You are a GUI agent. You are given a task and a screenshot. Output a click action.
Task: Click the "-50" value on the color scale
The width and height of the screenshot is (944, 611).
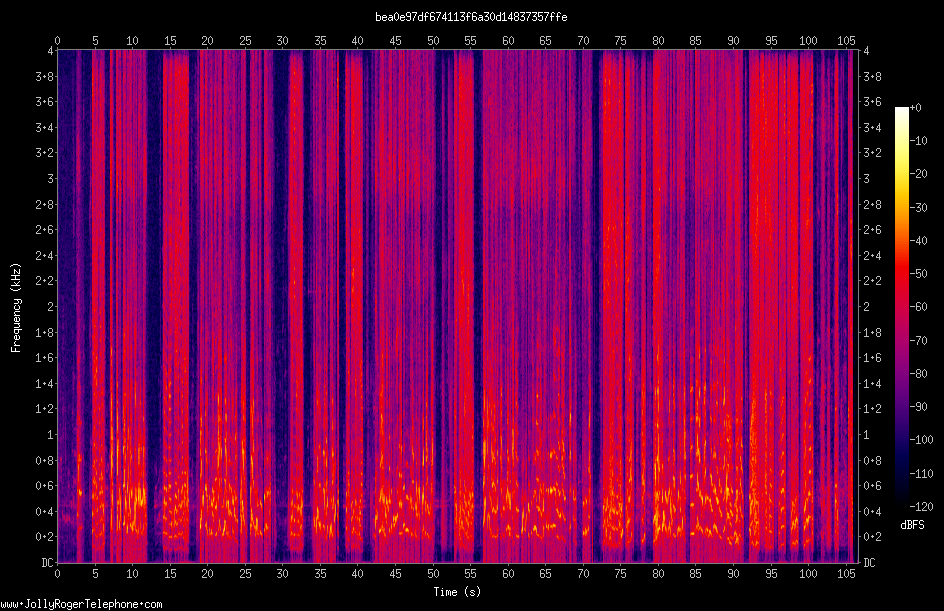coord(918,274)
